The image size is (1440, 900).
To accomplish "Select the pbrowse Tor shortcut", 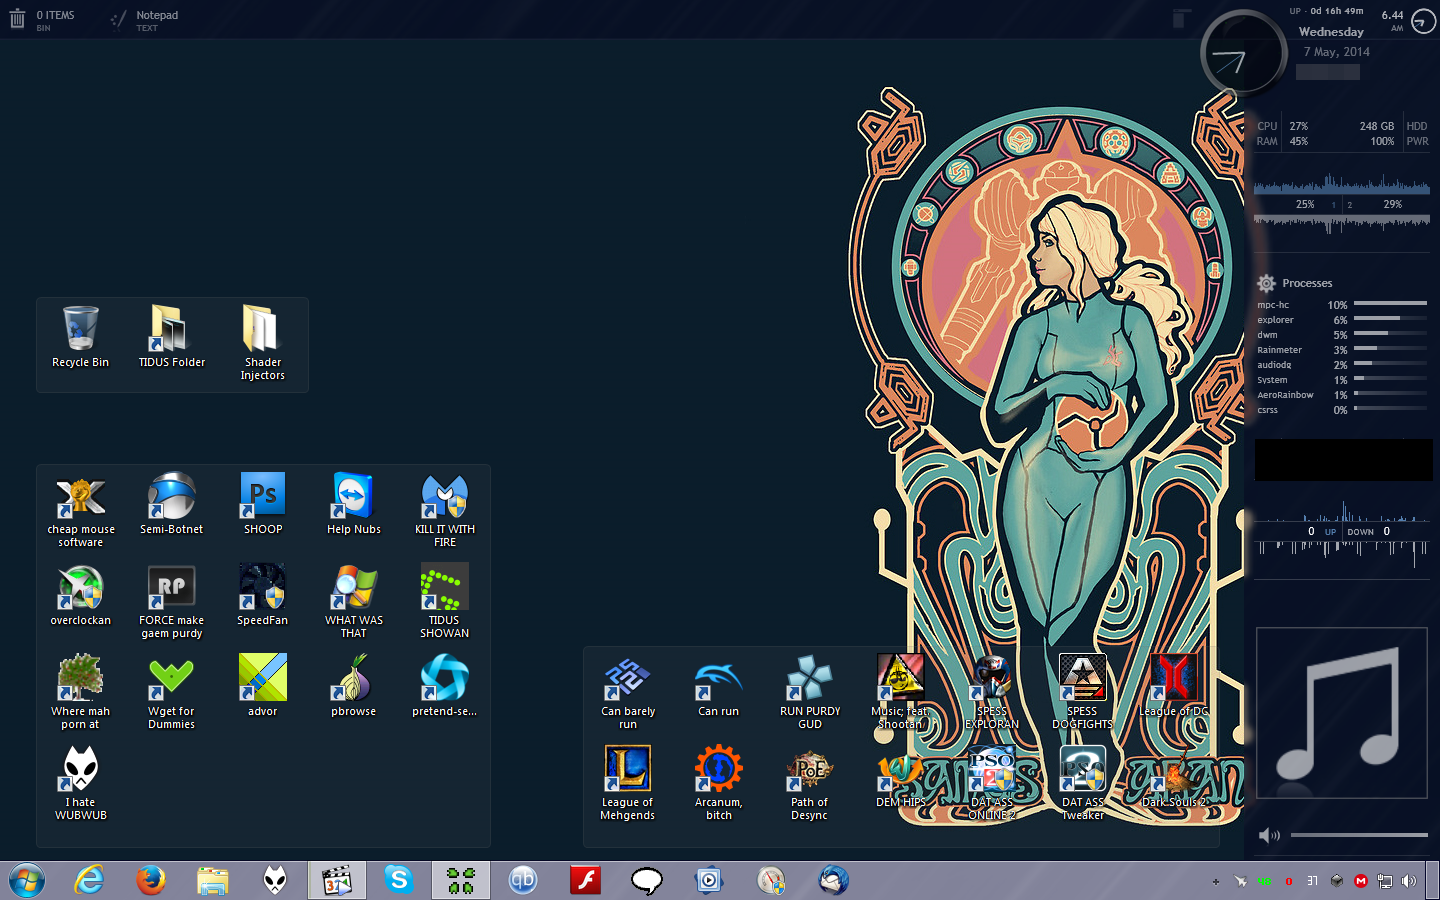I will [354, 687].
